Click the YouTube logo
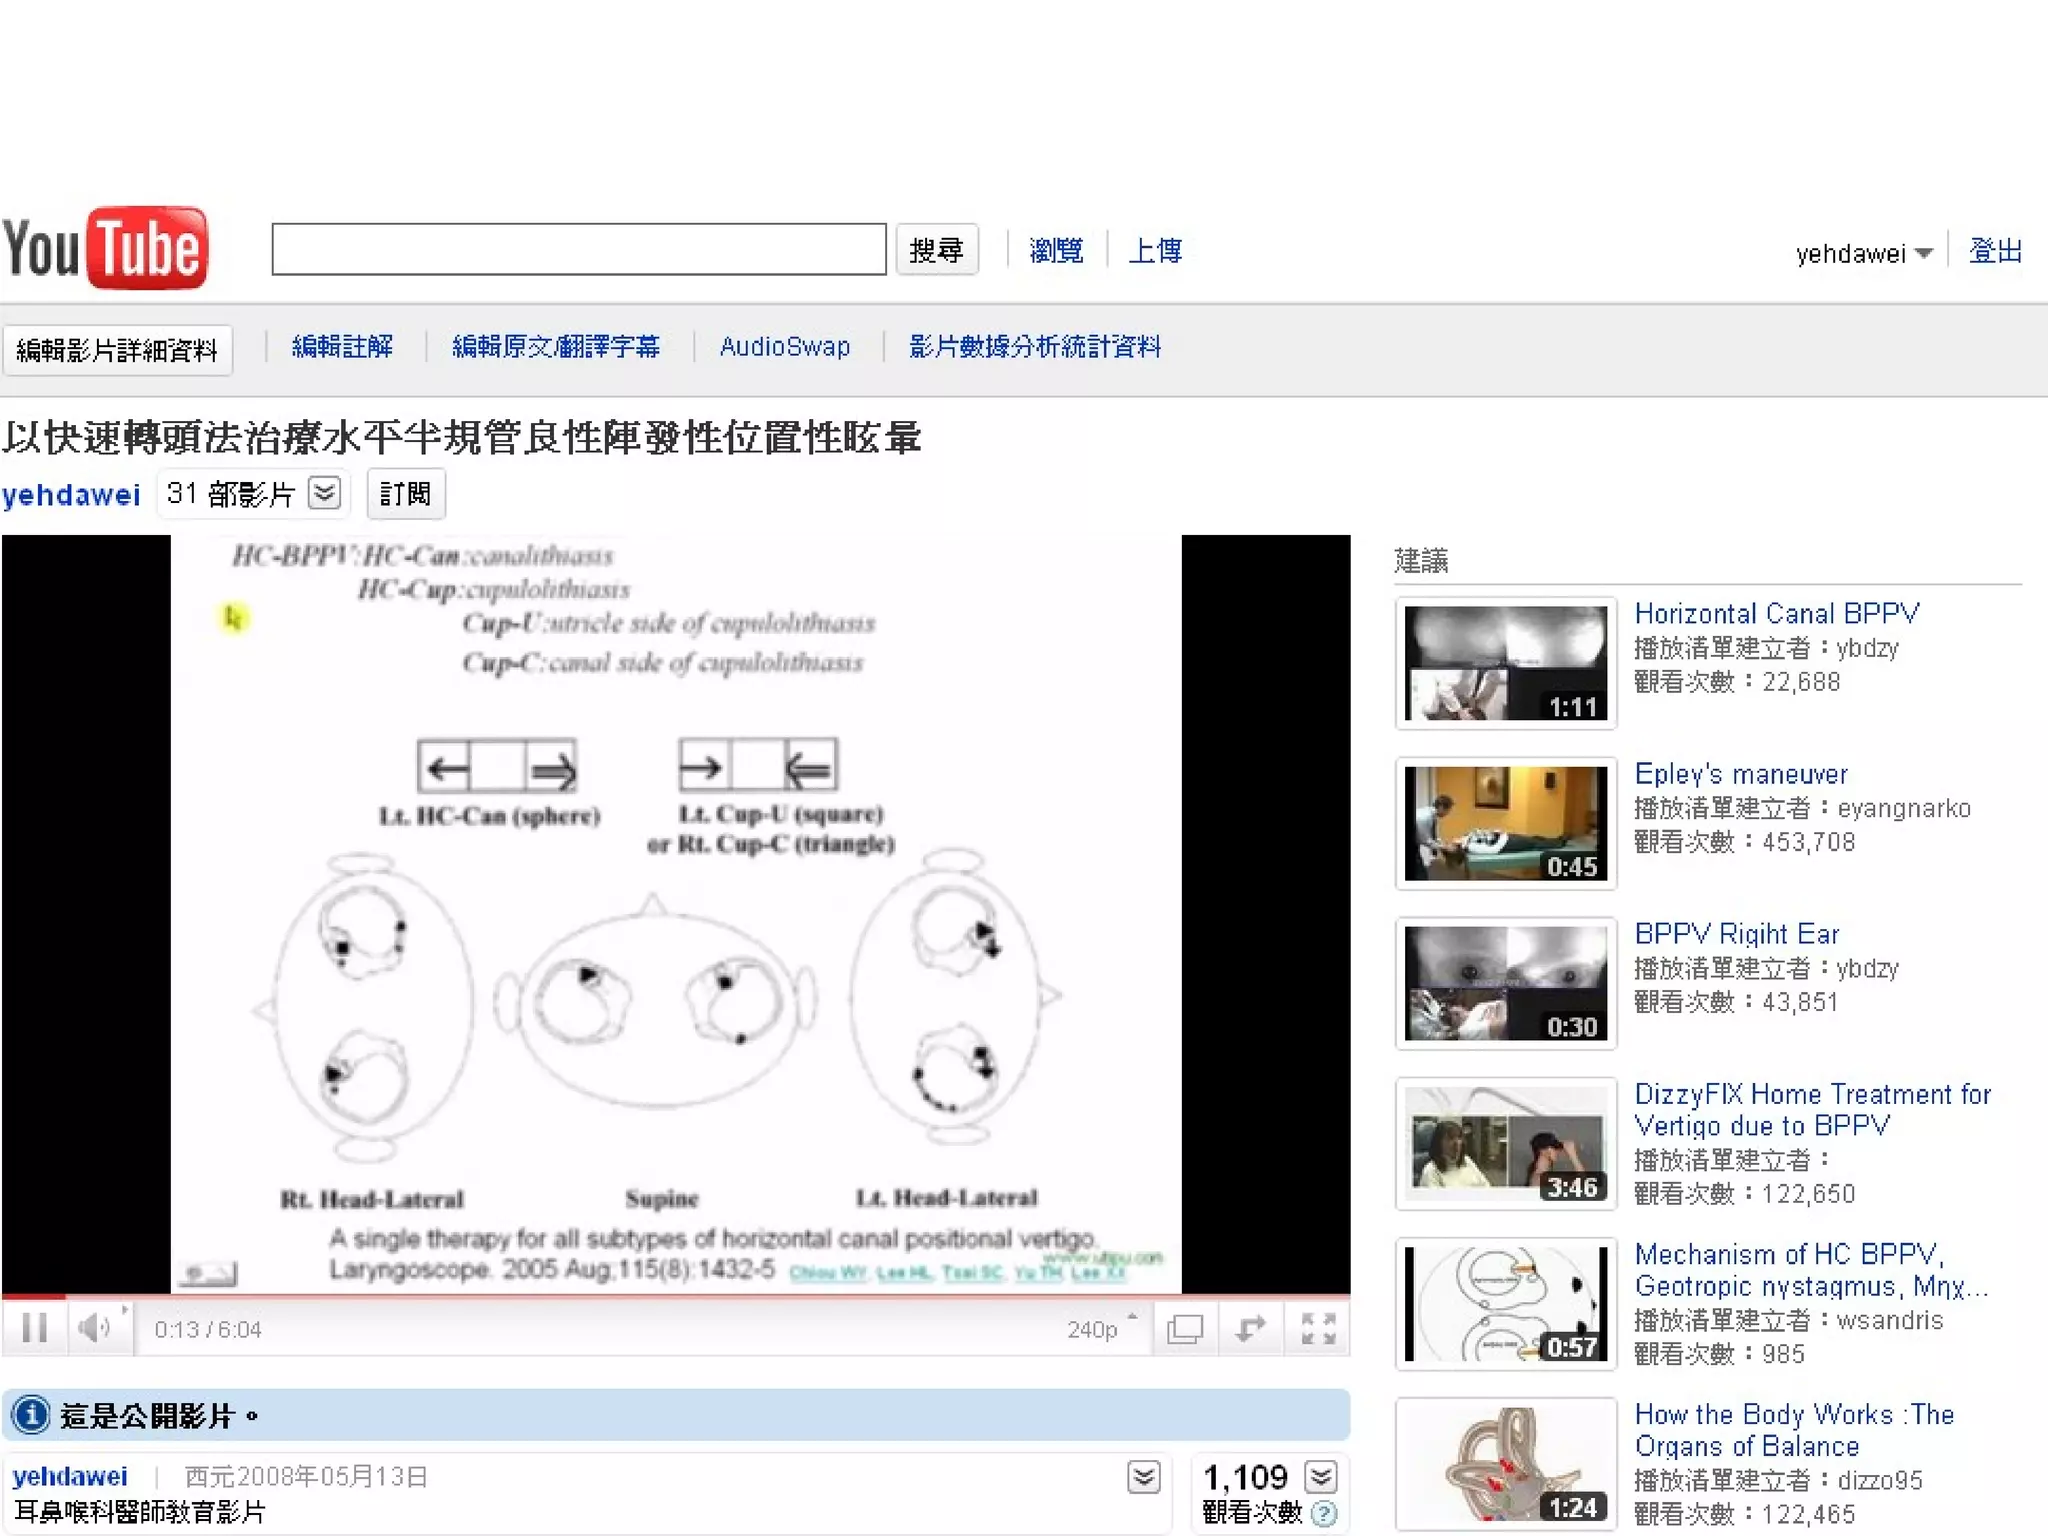 105,248
